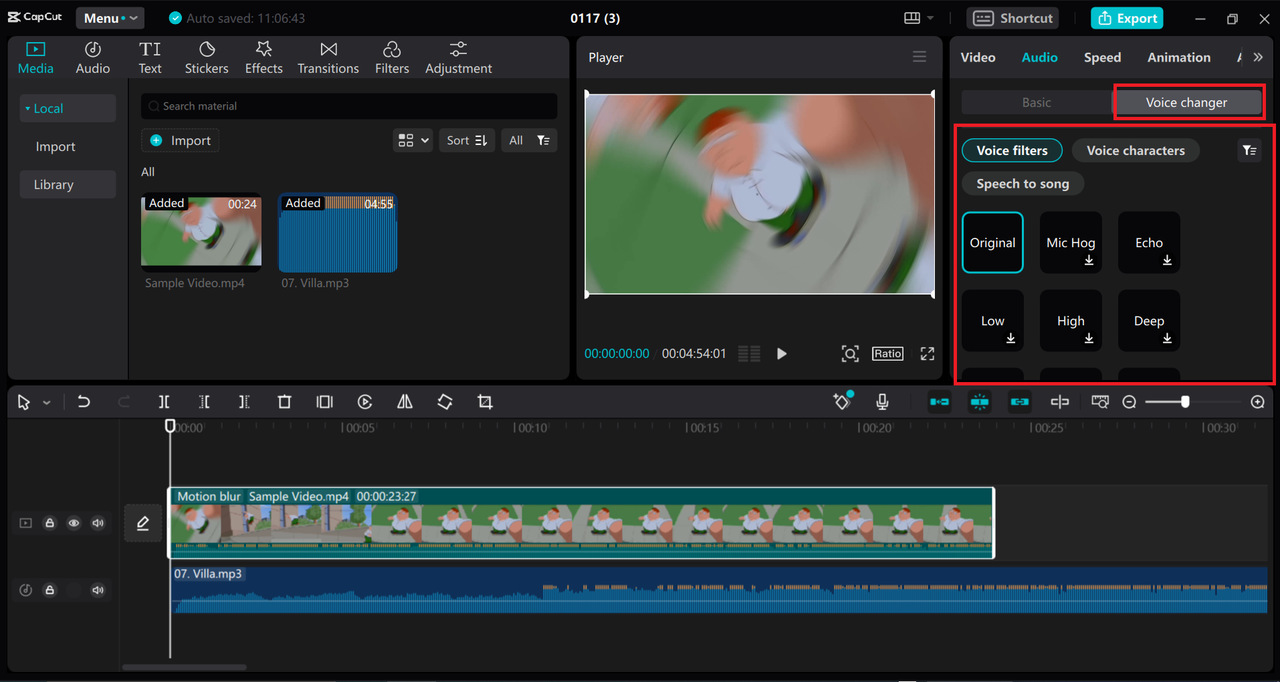Expand more inspector tabs with chevrons
The height and width of the screenshot is (682, 1280).
pos(1258,58)
